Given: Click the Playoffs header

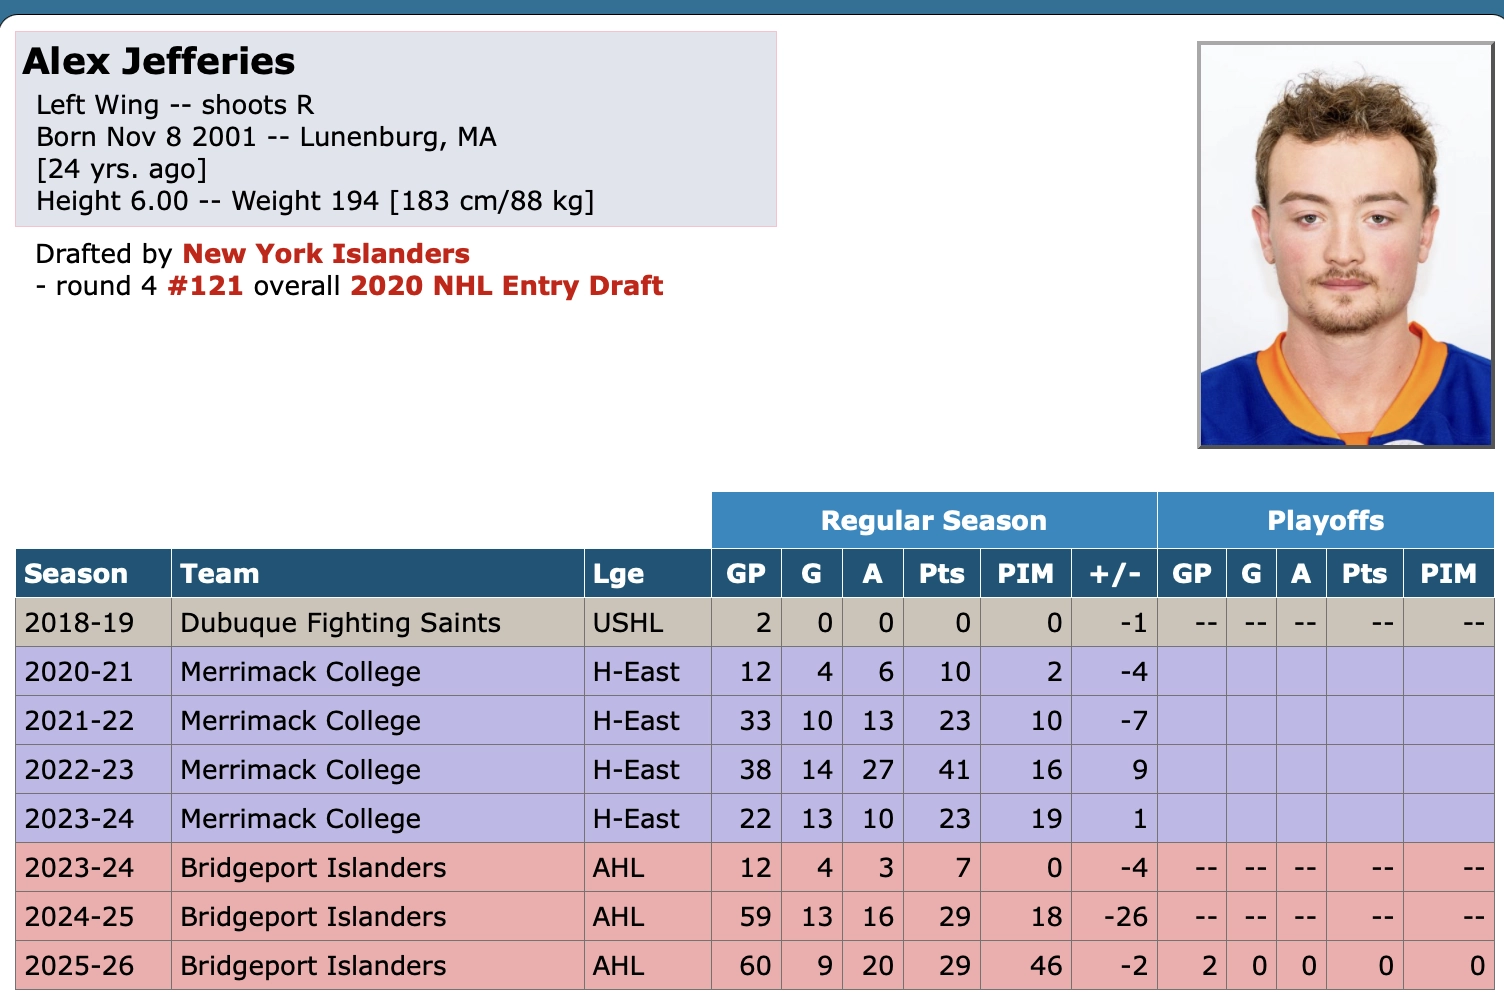Looking at the screenshot, I should click(x=1325, y=520).
